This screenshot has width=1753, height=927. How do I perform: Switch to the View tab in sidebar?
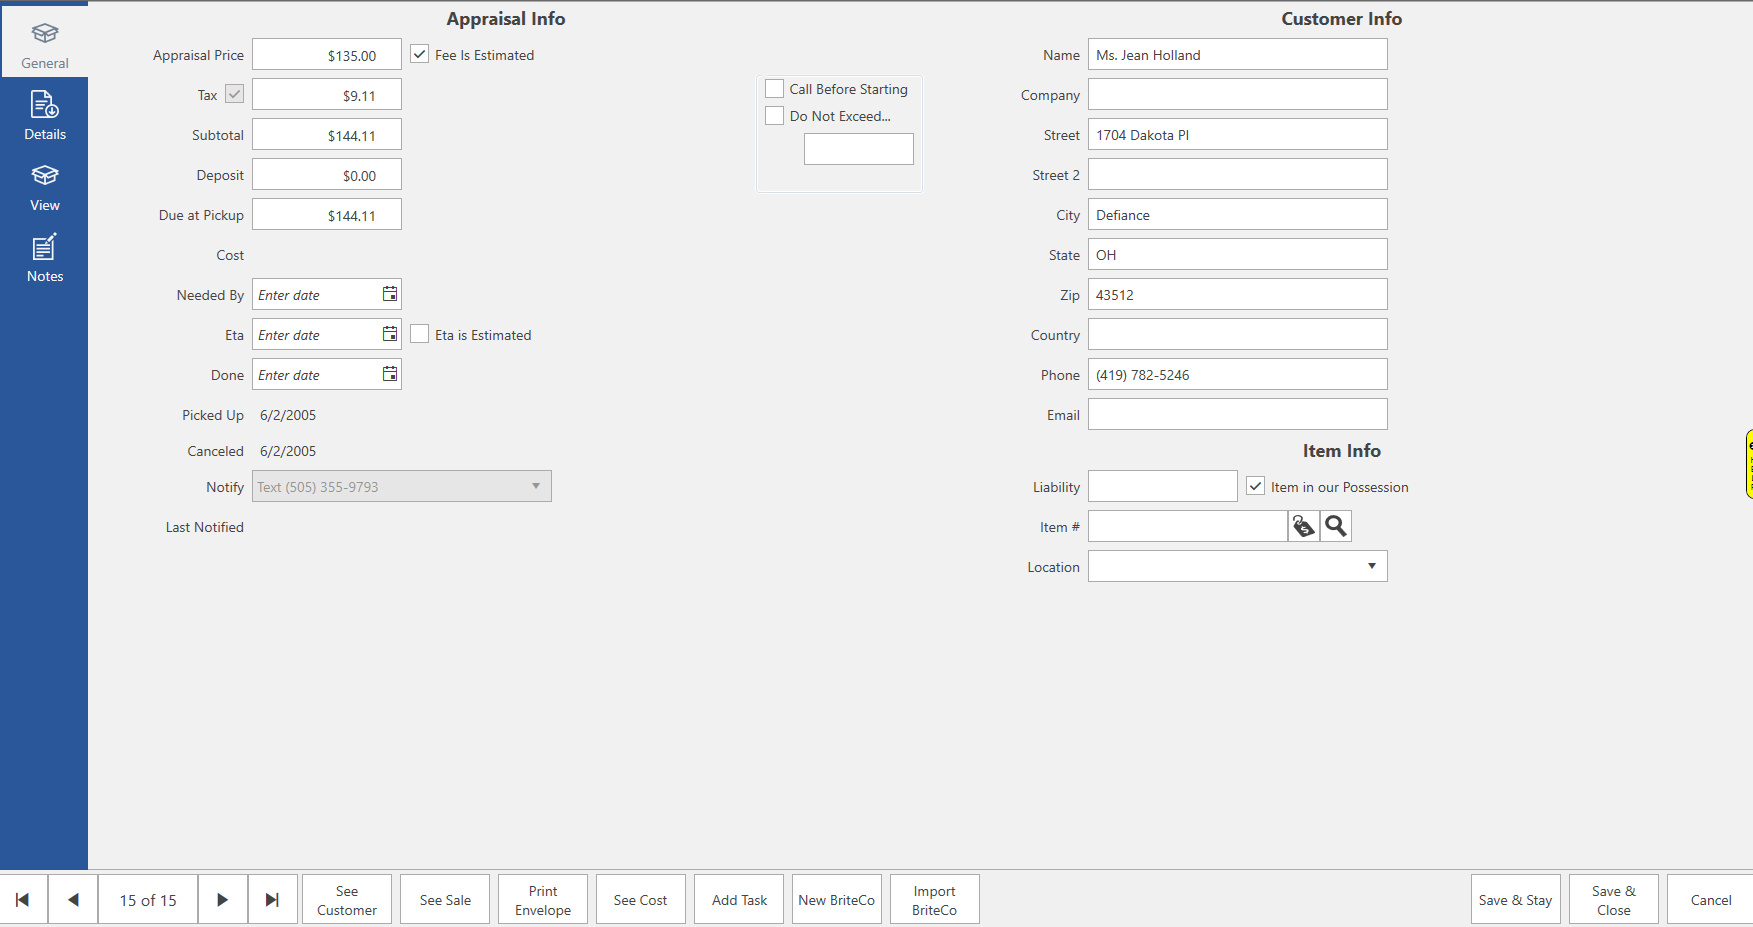(44, 187)
